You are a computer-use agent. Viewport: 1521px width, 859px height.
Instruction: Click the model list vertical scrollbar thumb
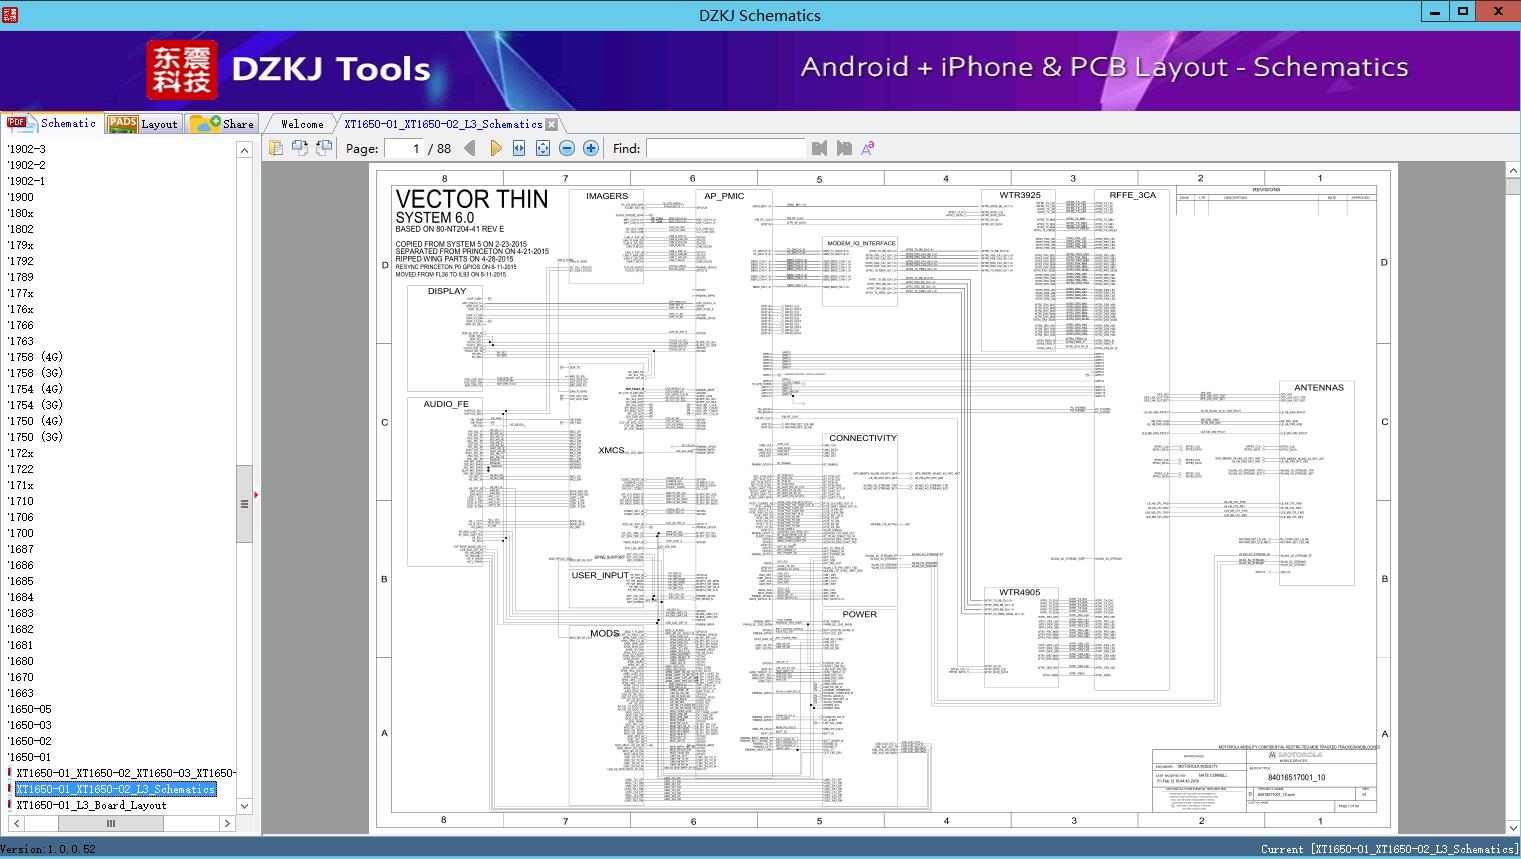244,504
